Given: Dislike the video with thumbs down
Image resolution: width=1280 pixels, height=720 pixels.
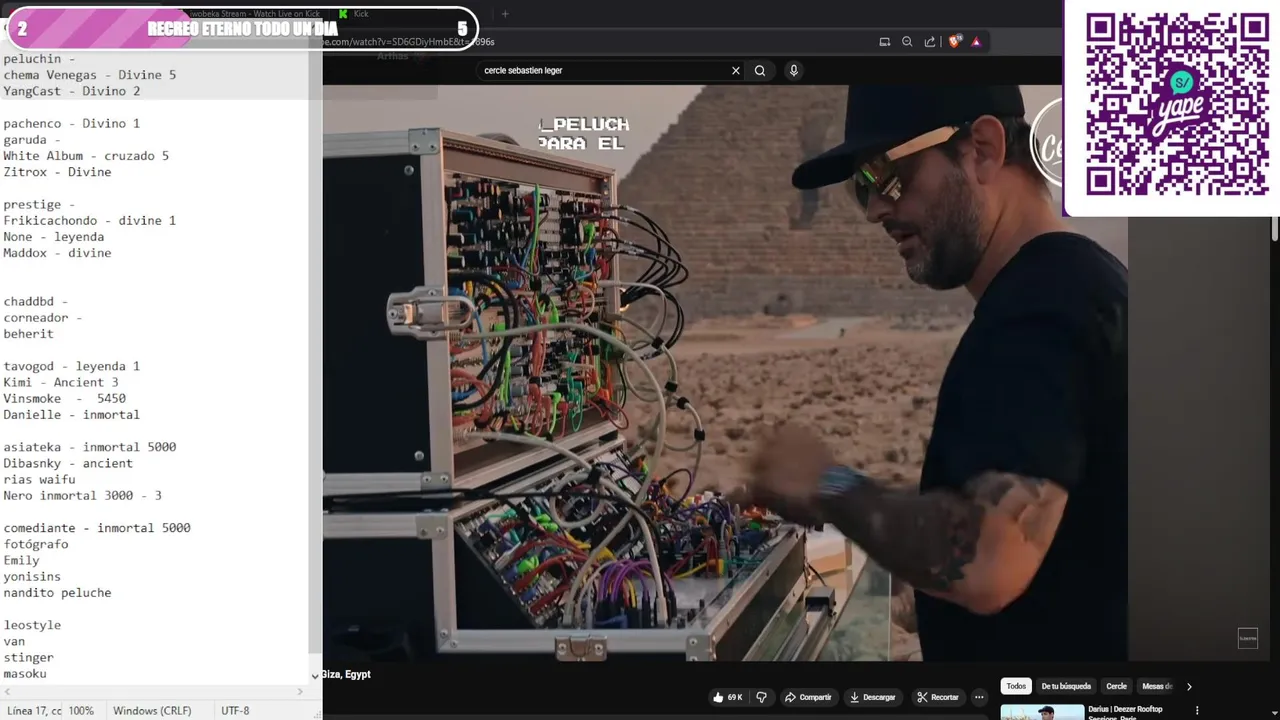Looking at the screenshot, I should pos(761,697).
